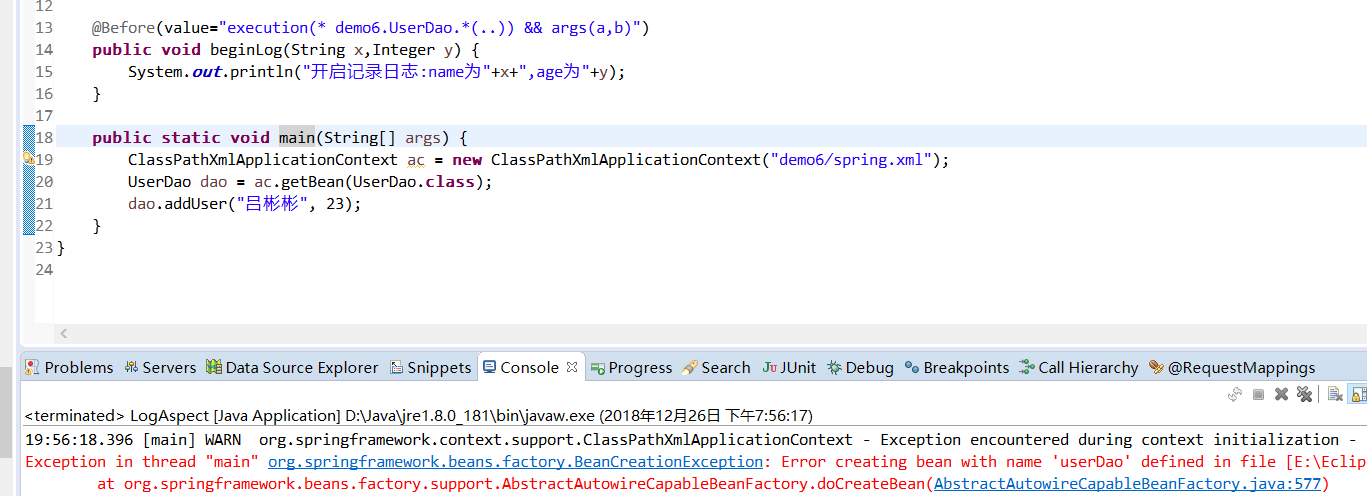This screenshot has width=1367, height=496.
Task: Open the Servers tab
Action: (x=159, y=367)
